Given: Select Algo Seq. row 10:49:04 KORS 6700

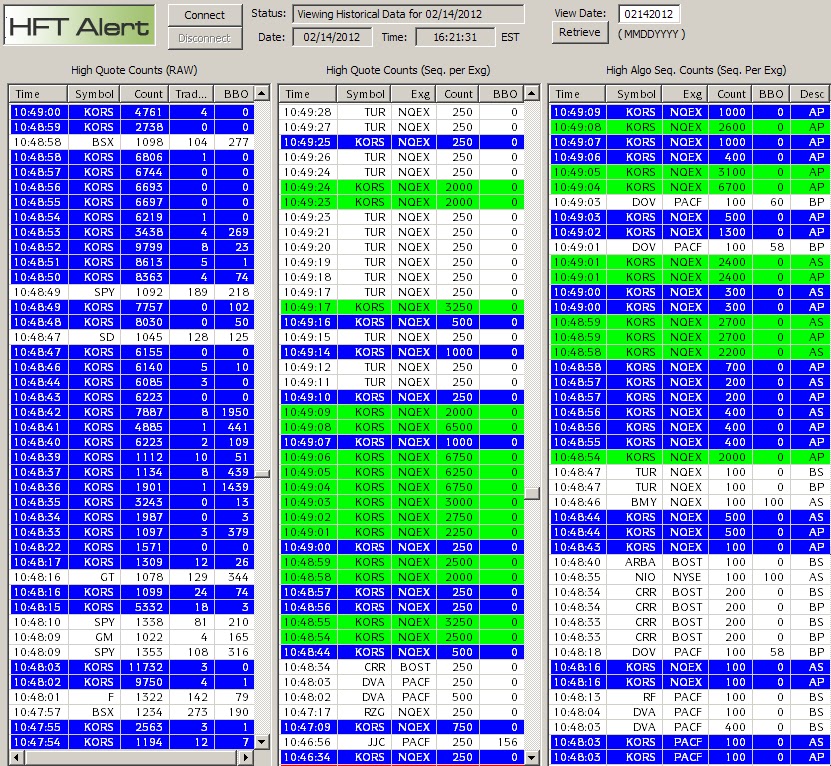Looking at the screenshot, I should click(x=691, y=187).
